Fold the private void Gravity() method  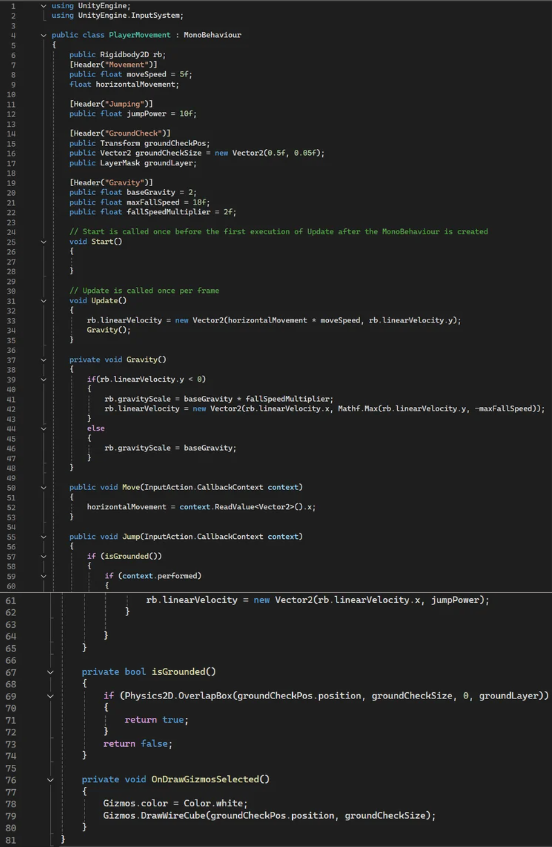click(43, 360)
